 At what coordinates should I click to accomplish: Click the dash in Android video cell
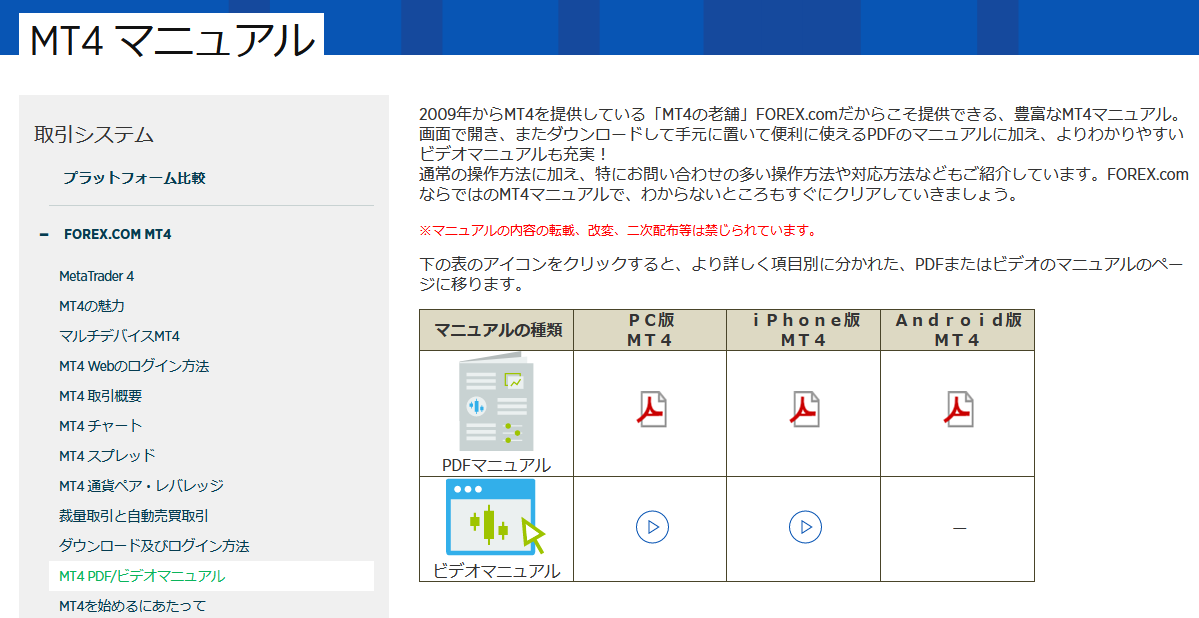point(959,528)
